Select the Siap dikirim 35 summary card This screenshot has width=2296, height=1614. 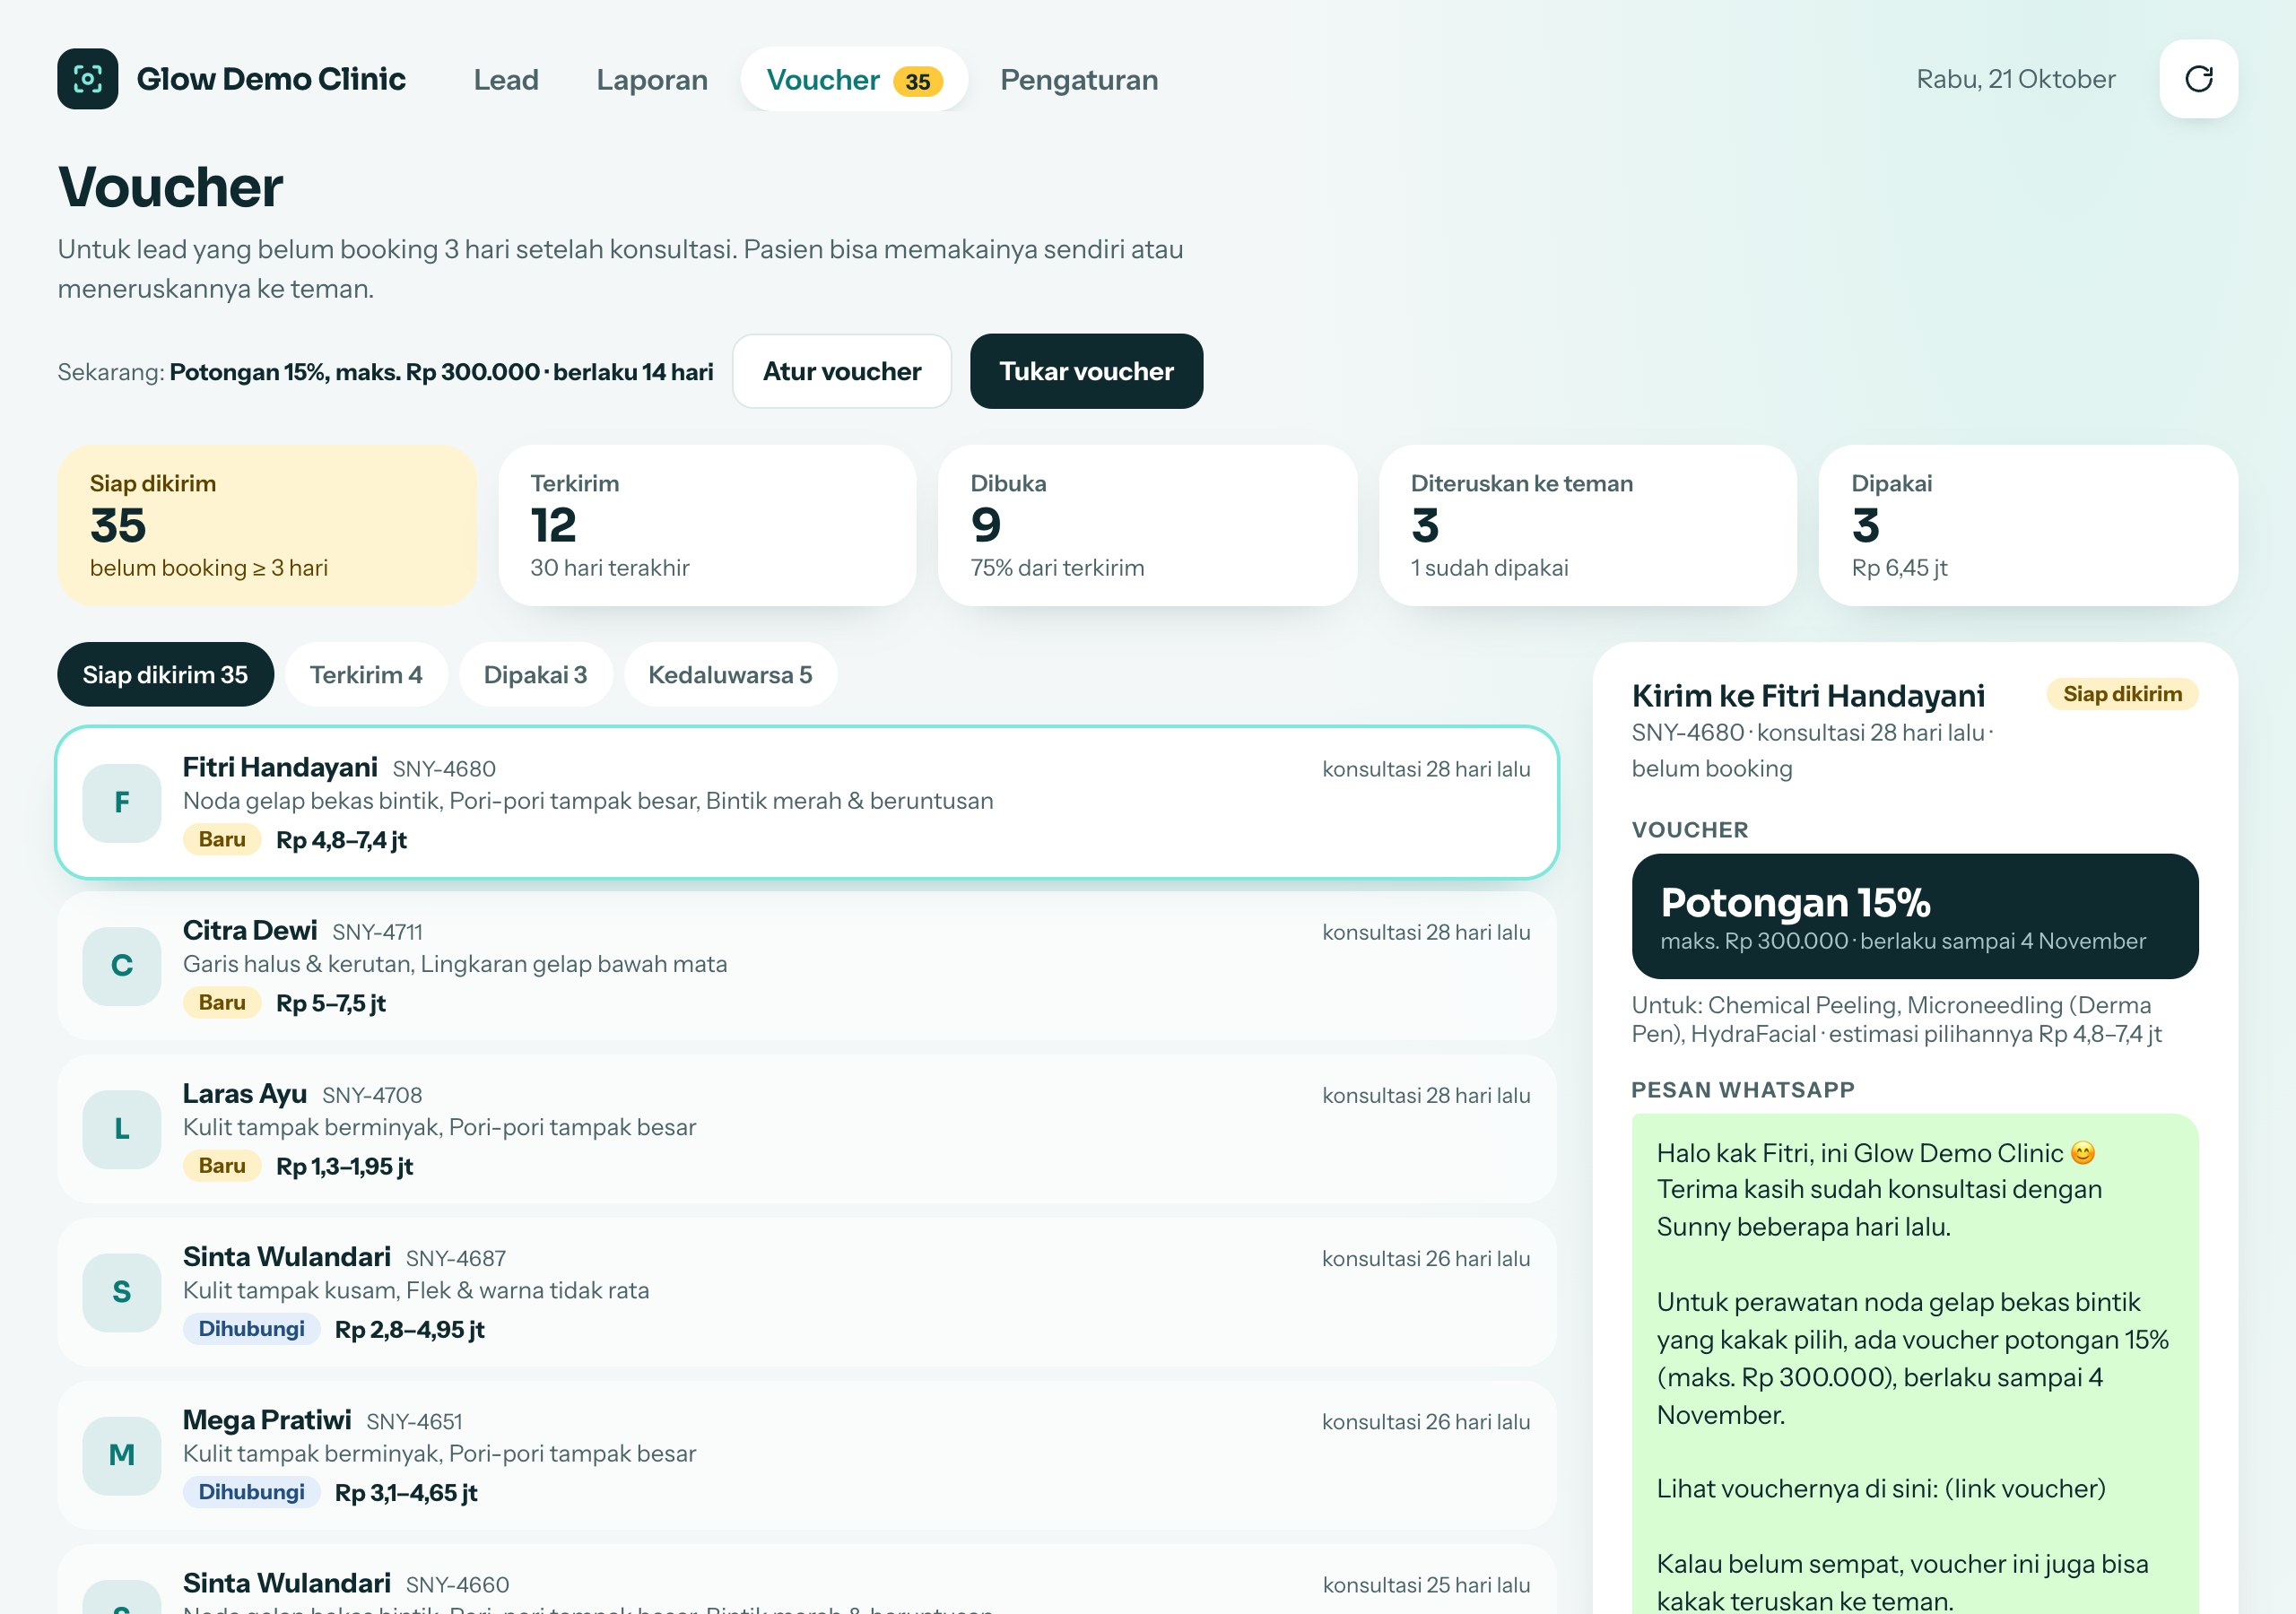[267, 525]
